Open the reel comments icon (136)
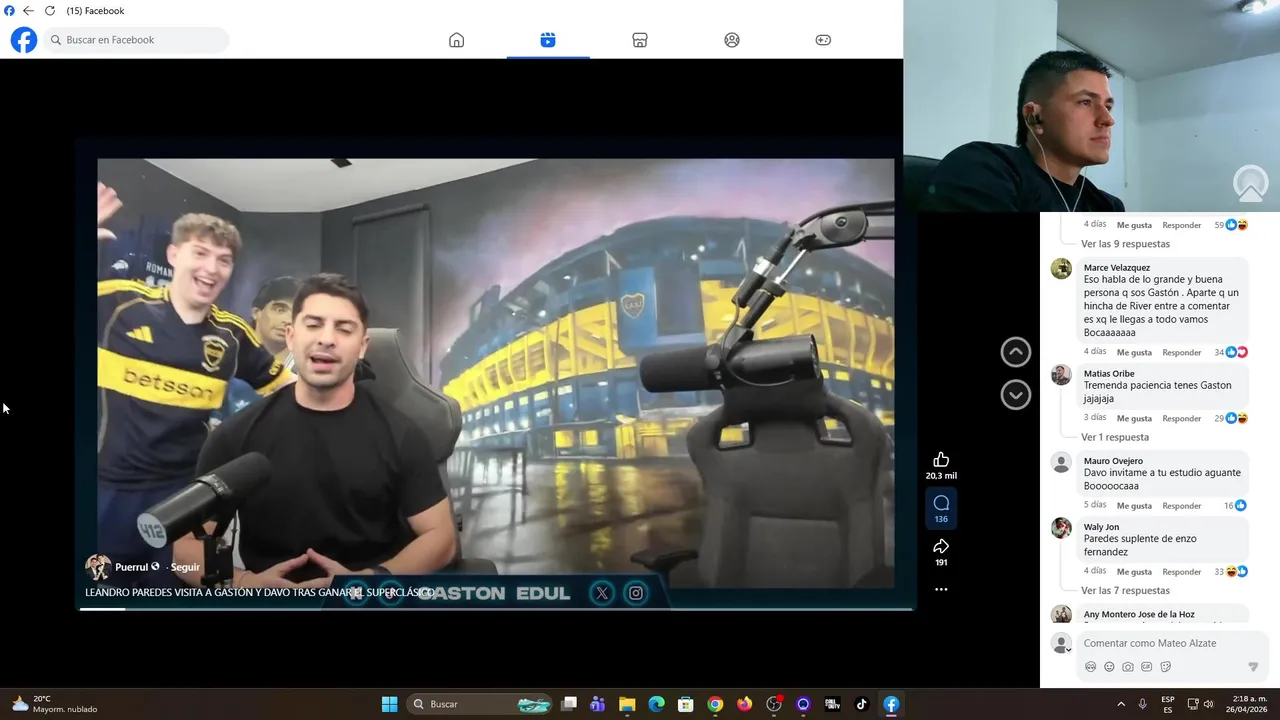 click(941, 503)
